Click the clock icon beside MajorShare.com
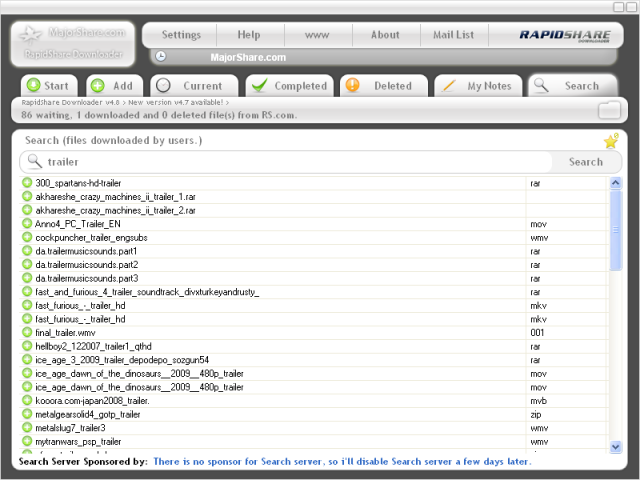 point(161,57)
